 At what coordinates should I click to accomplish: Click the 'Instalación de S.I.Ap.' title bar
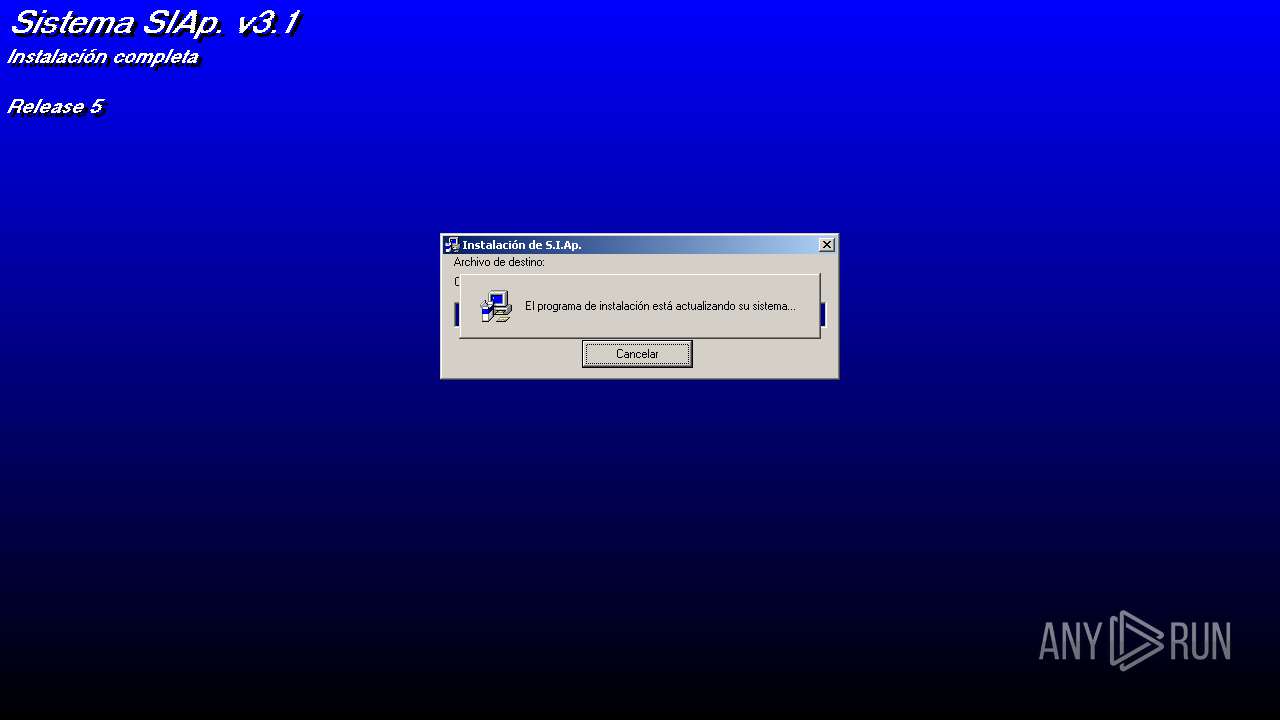click(x=639, y=245)
